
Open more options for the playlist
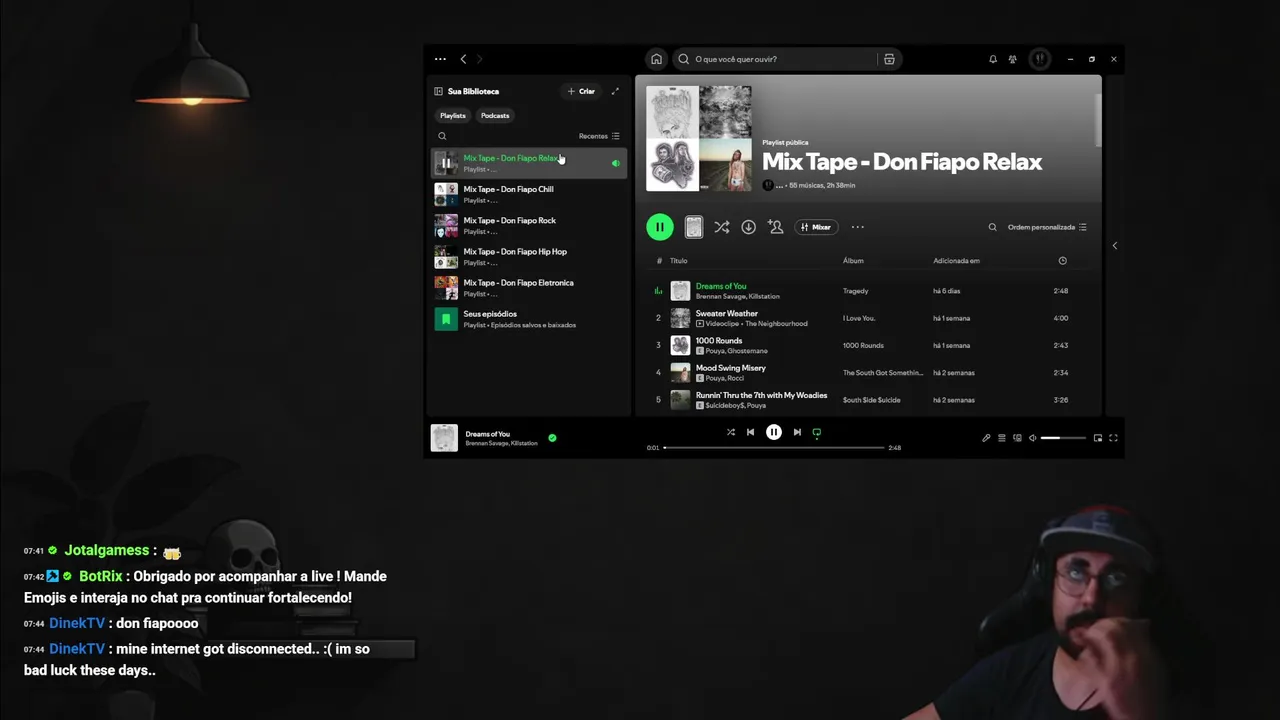[857, 227]
